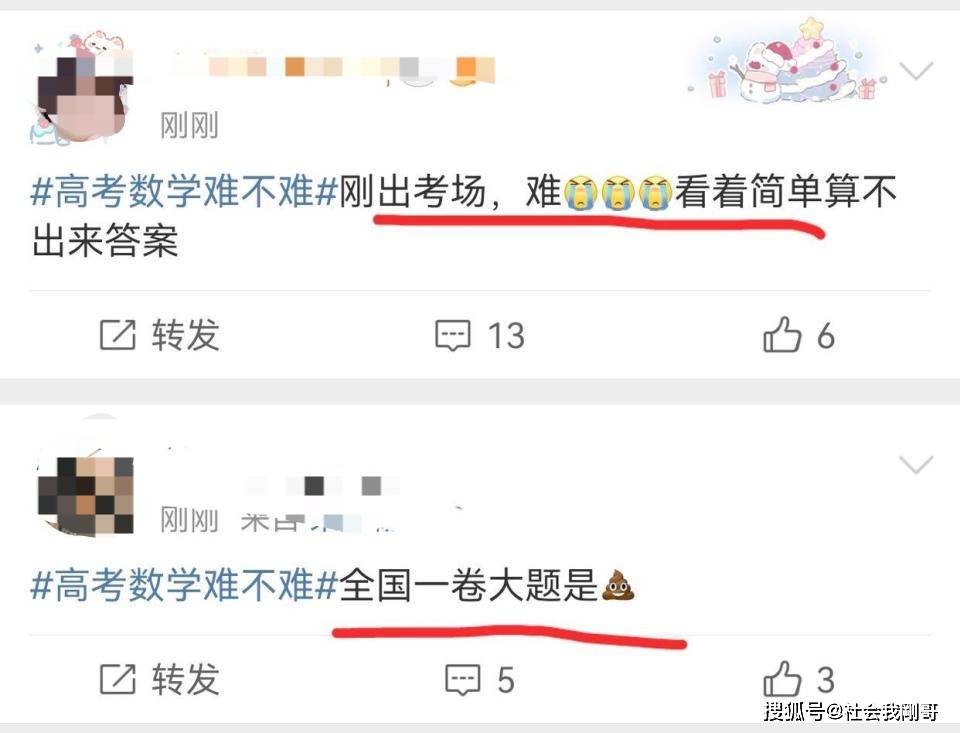Expand the first post's chevron menu
Screen dimensions: 960x733
pyautogui.click(x=916, y=71)
